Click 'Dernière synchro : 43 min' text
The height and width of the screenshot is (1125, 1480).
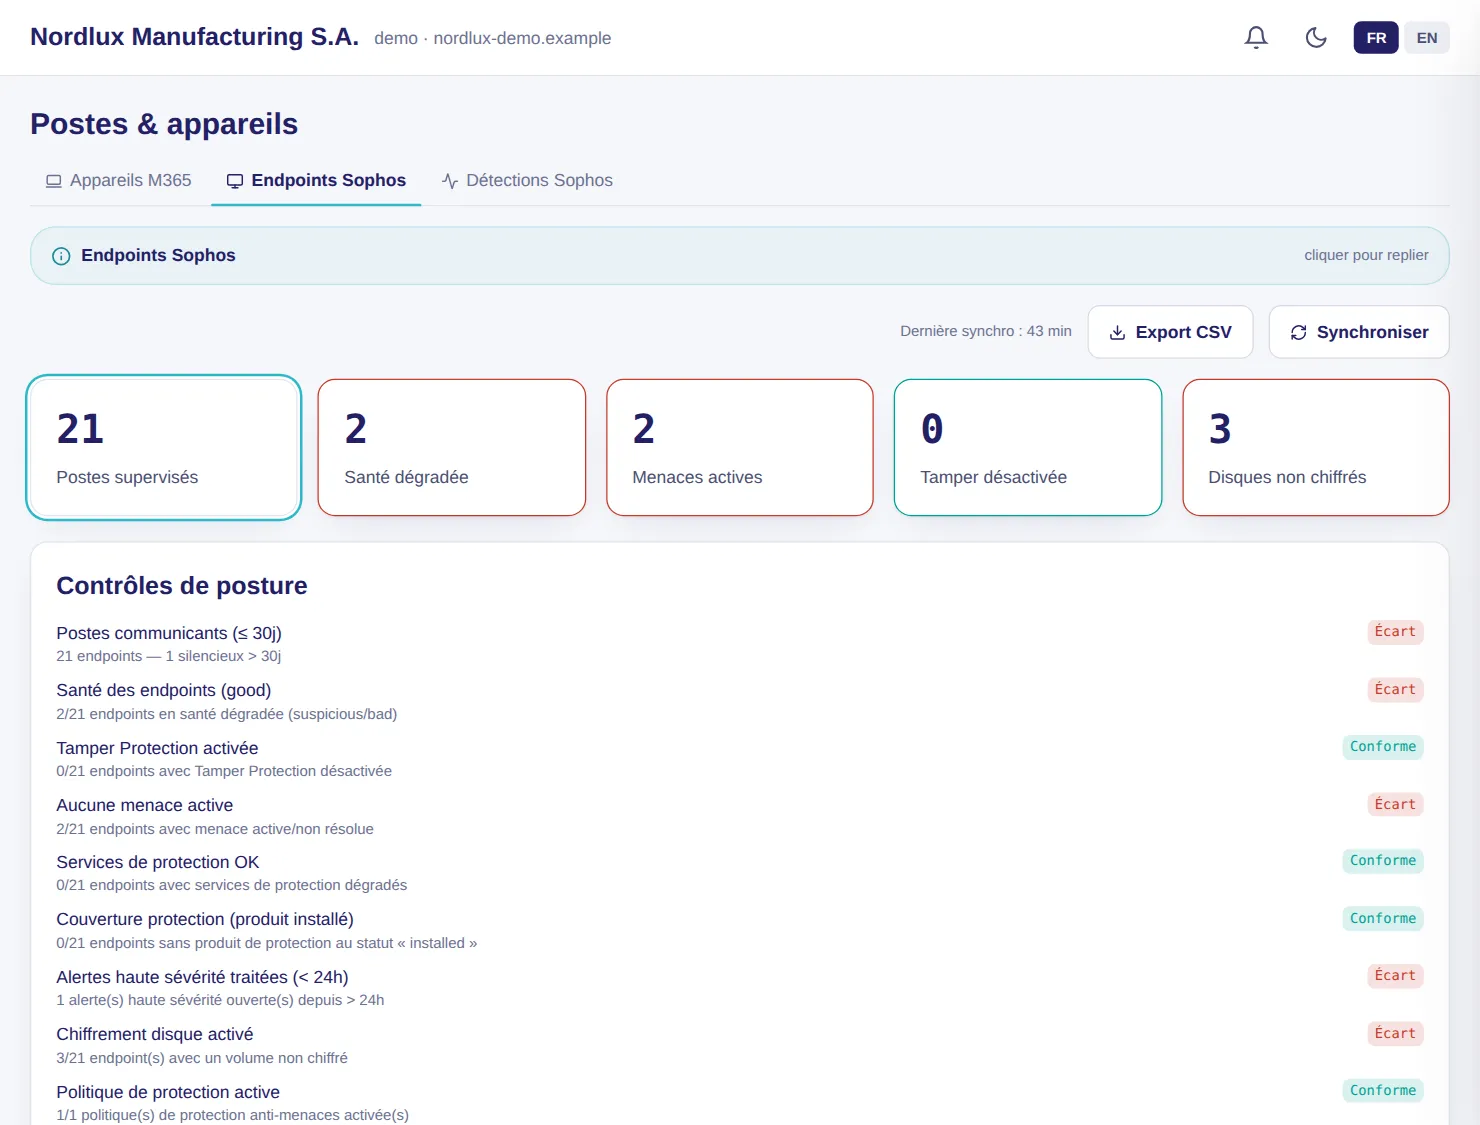(x=986, y=331)
